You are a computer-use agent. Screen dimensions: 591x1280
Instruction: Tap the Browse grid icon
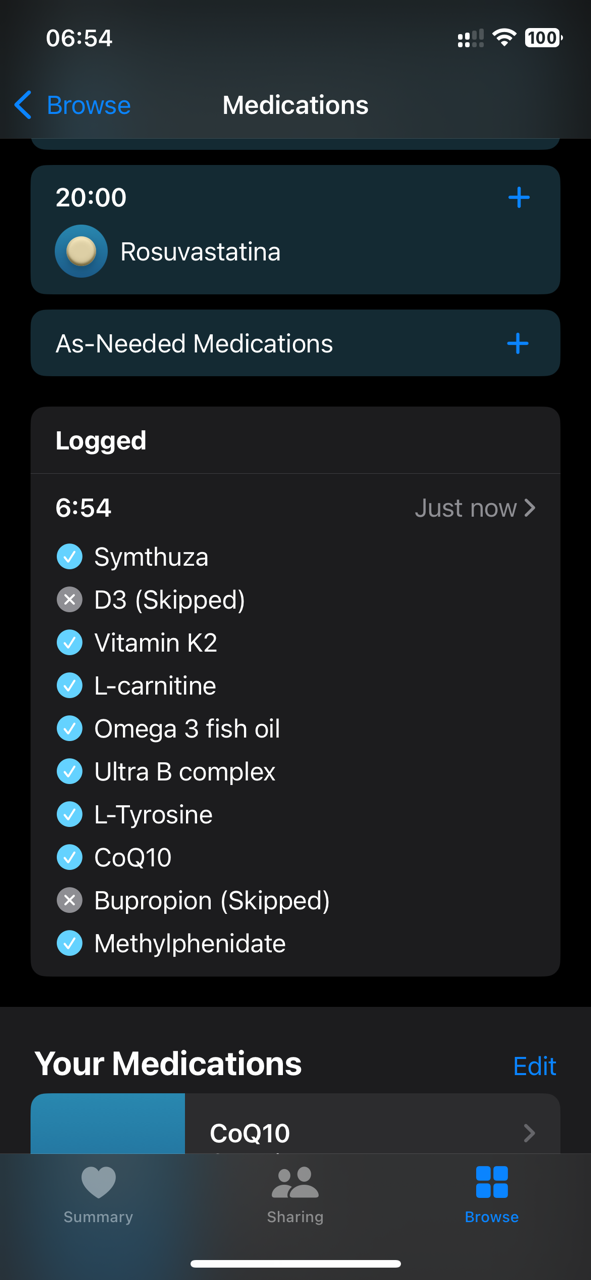[492, 1183]
